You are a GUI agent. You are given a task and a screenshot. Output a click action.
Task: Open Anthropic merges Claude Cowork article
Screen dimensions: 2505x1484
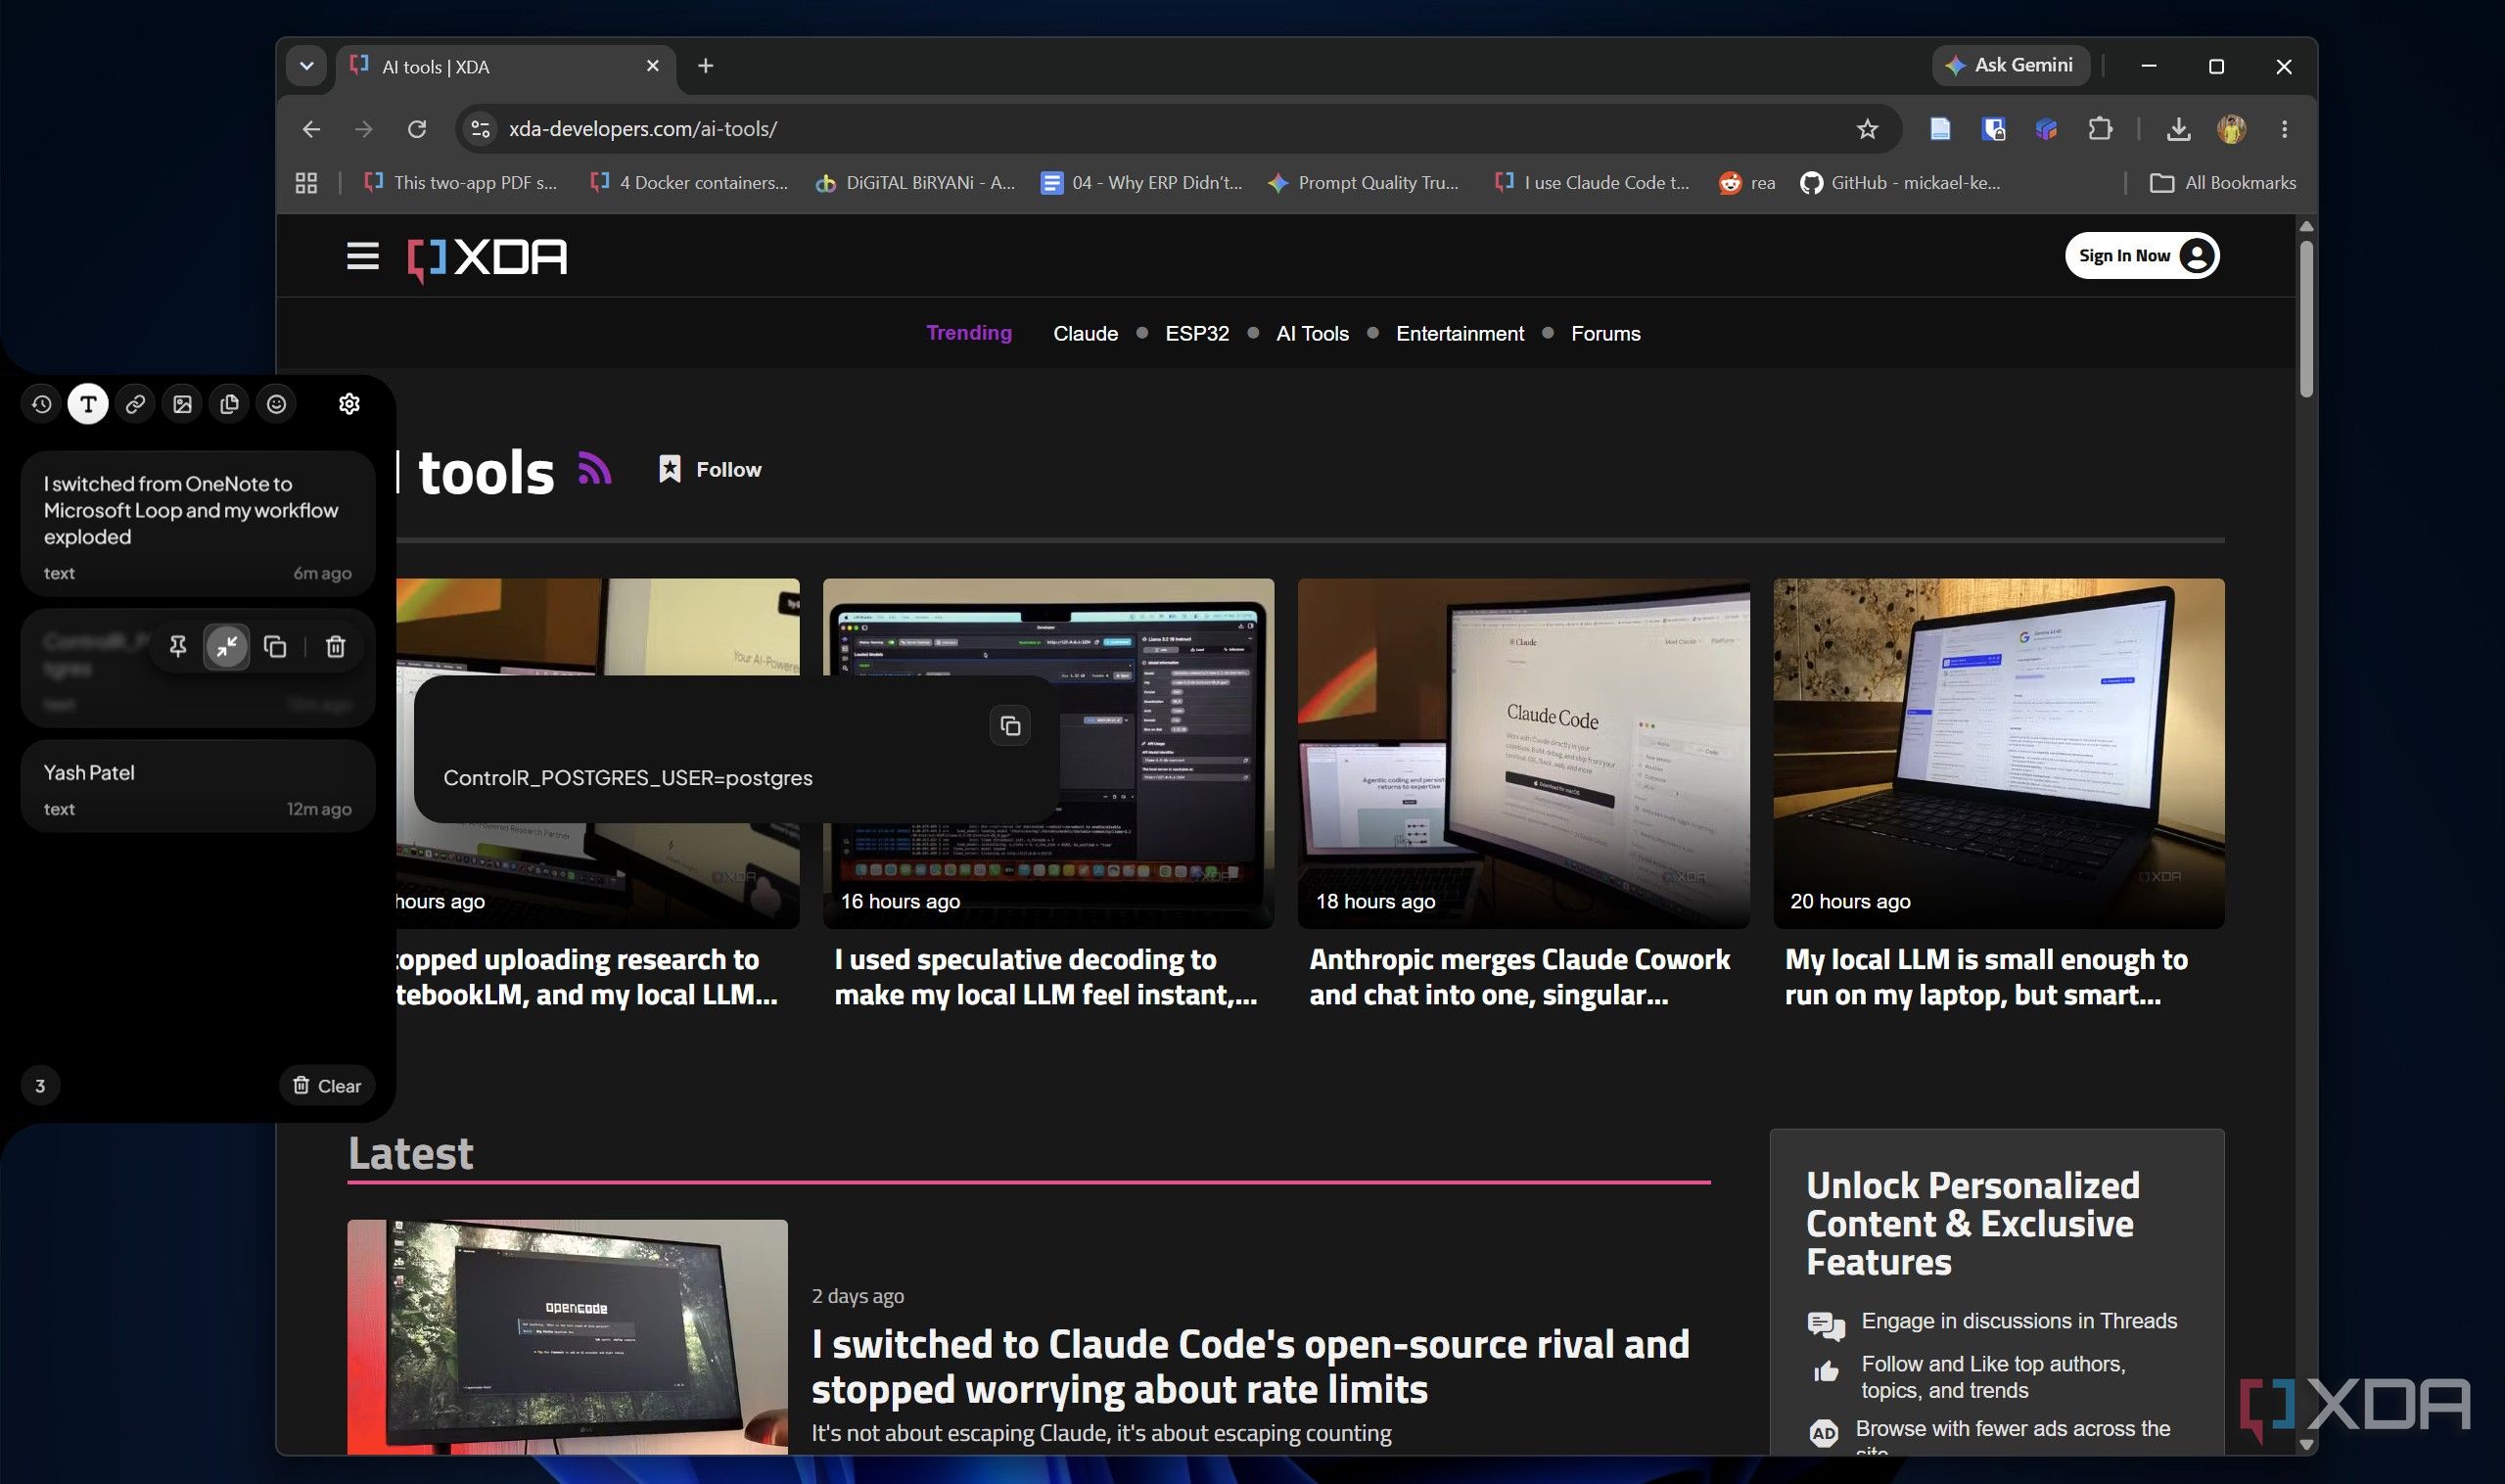pos(1519,977)
